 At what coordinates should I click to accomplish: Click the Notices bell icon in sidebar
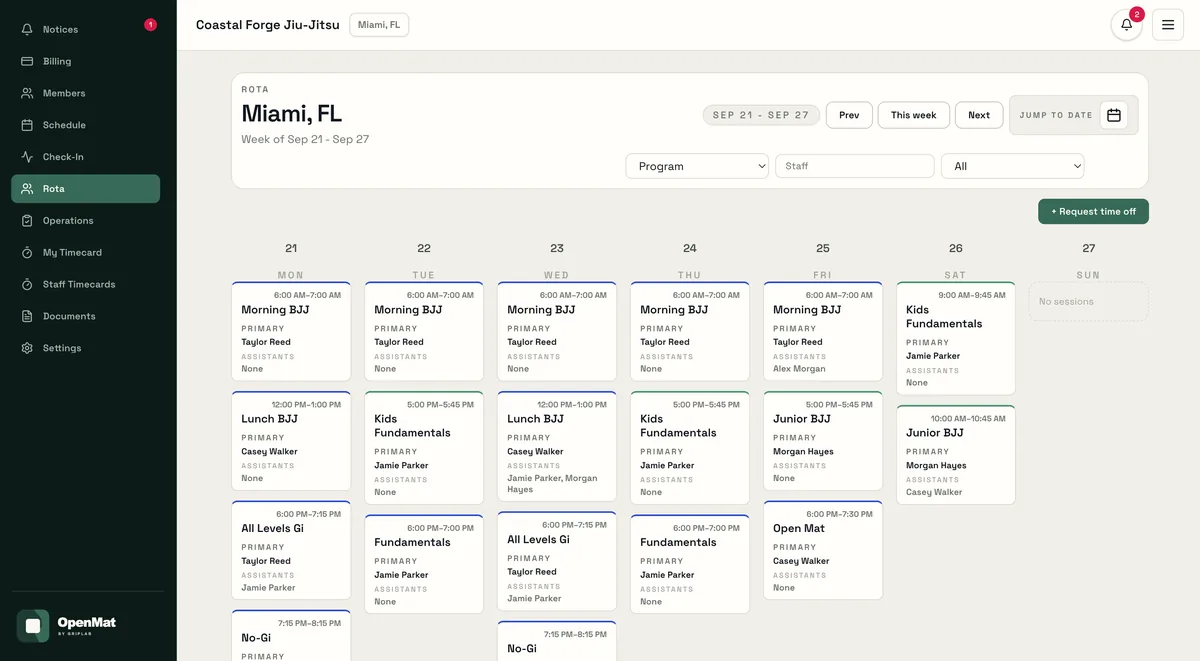click(x=27, y=29)
